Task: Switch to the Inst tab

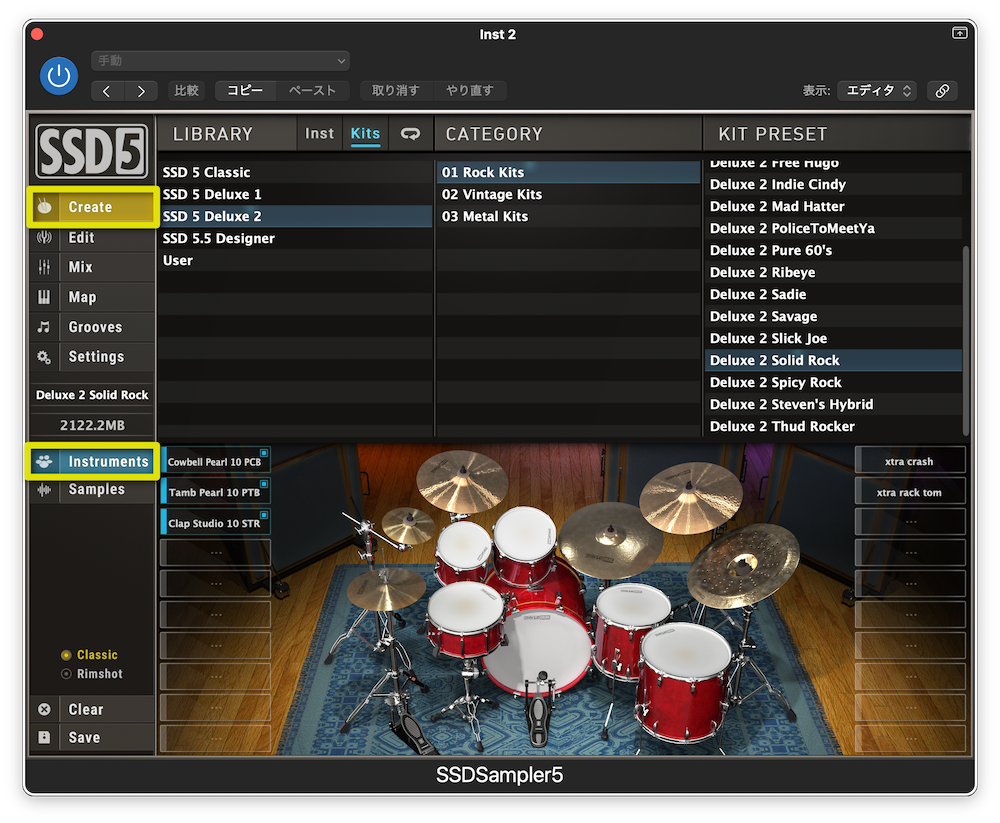Action: [x=319, y=133]
